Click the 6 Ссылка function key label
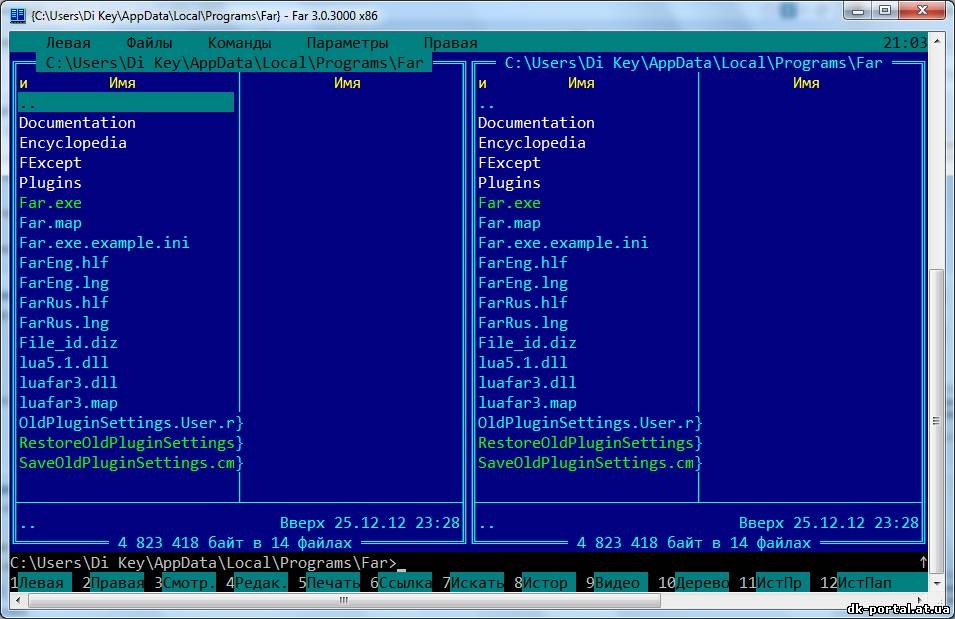The height and width of the screenshot is (619, 955). (x=401, y=583)
